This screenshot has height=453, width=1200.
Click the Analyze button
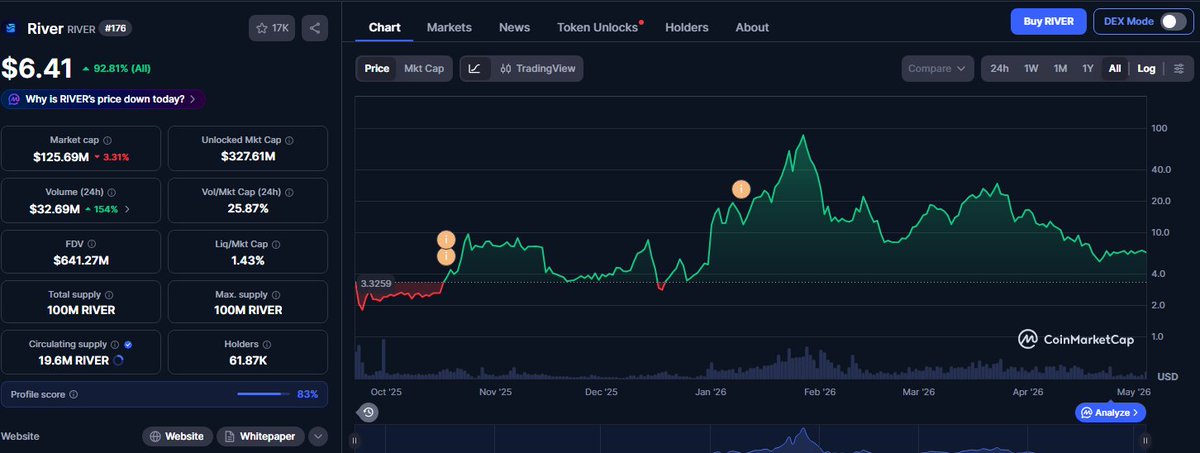coord(1110,412)
